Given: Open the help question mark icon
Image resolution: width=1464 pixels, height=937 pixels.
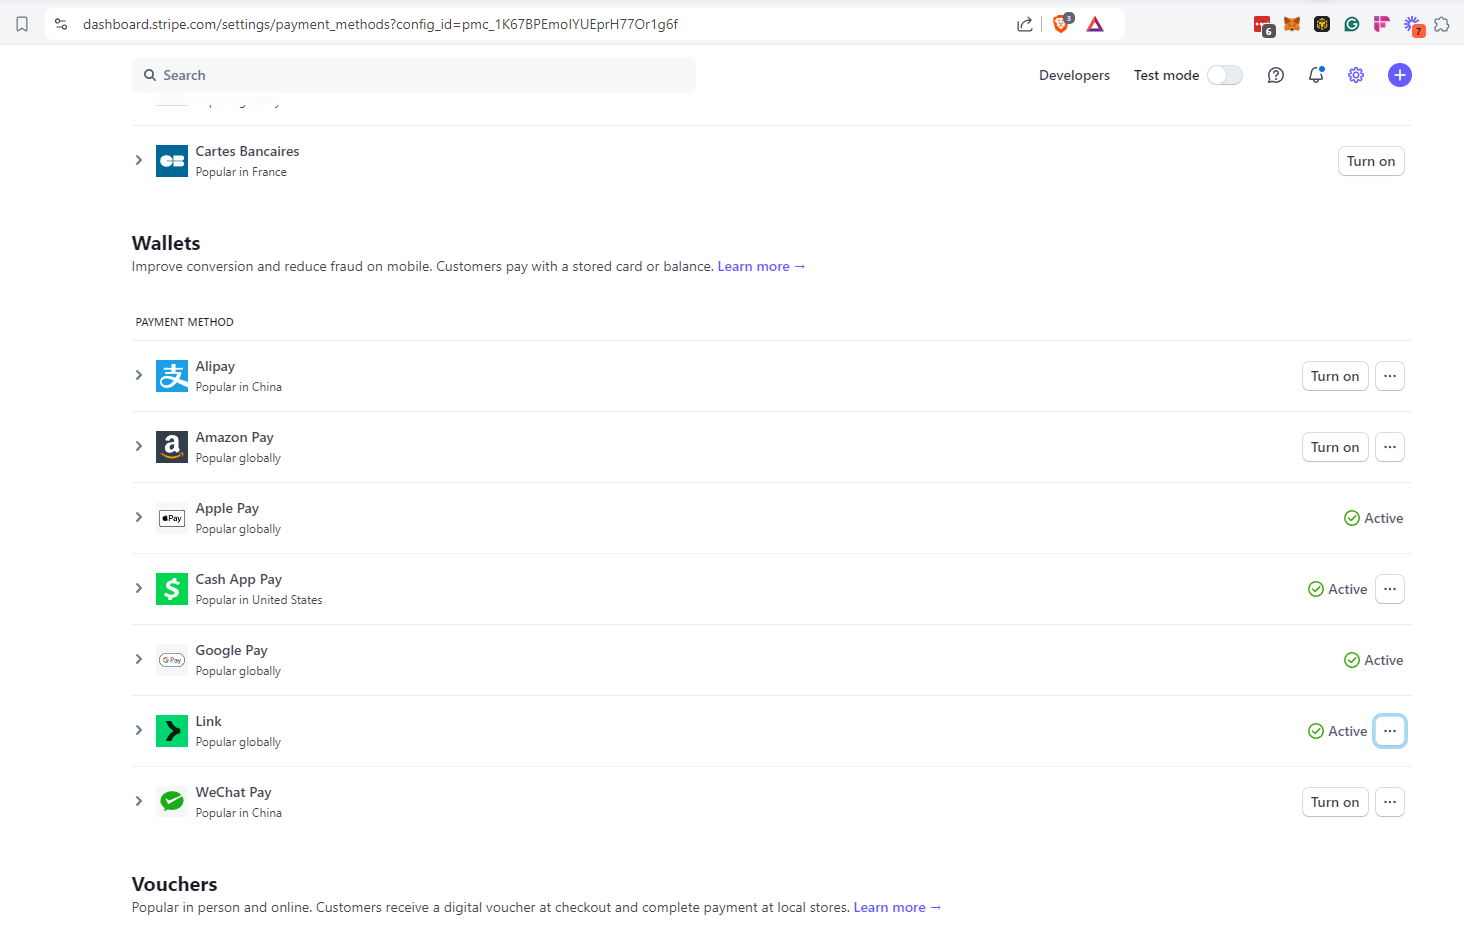Looking at the screenshot, I should (1276, 75).
